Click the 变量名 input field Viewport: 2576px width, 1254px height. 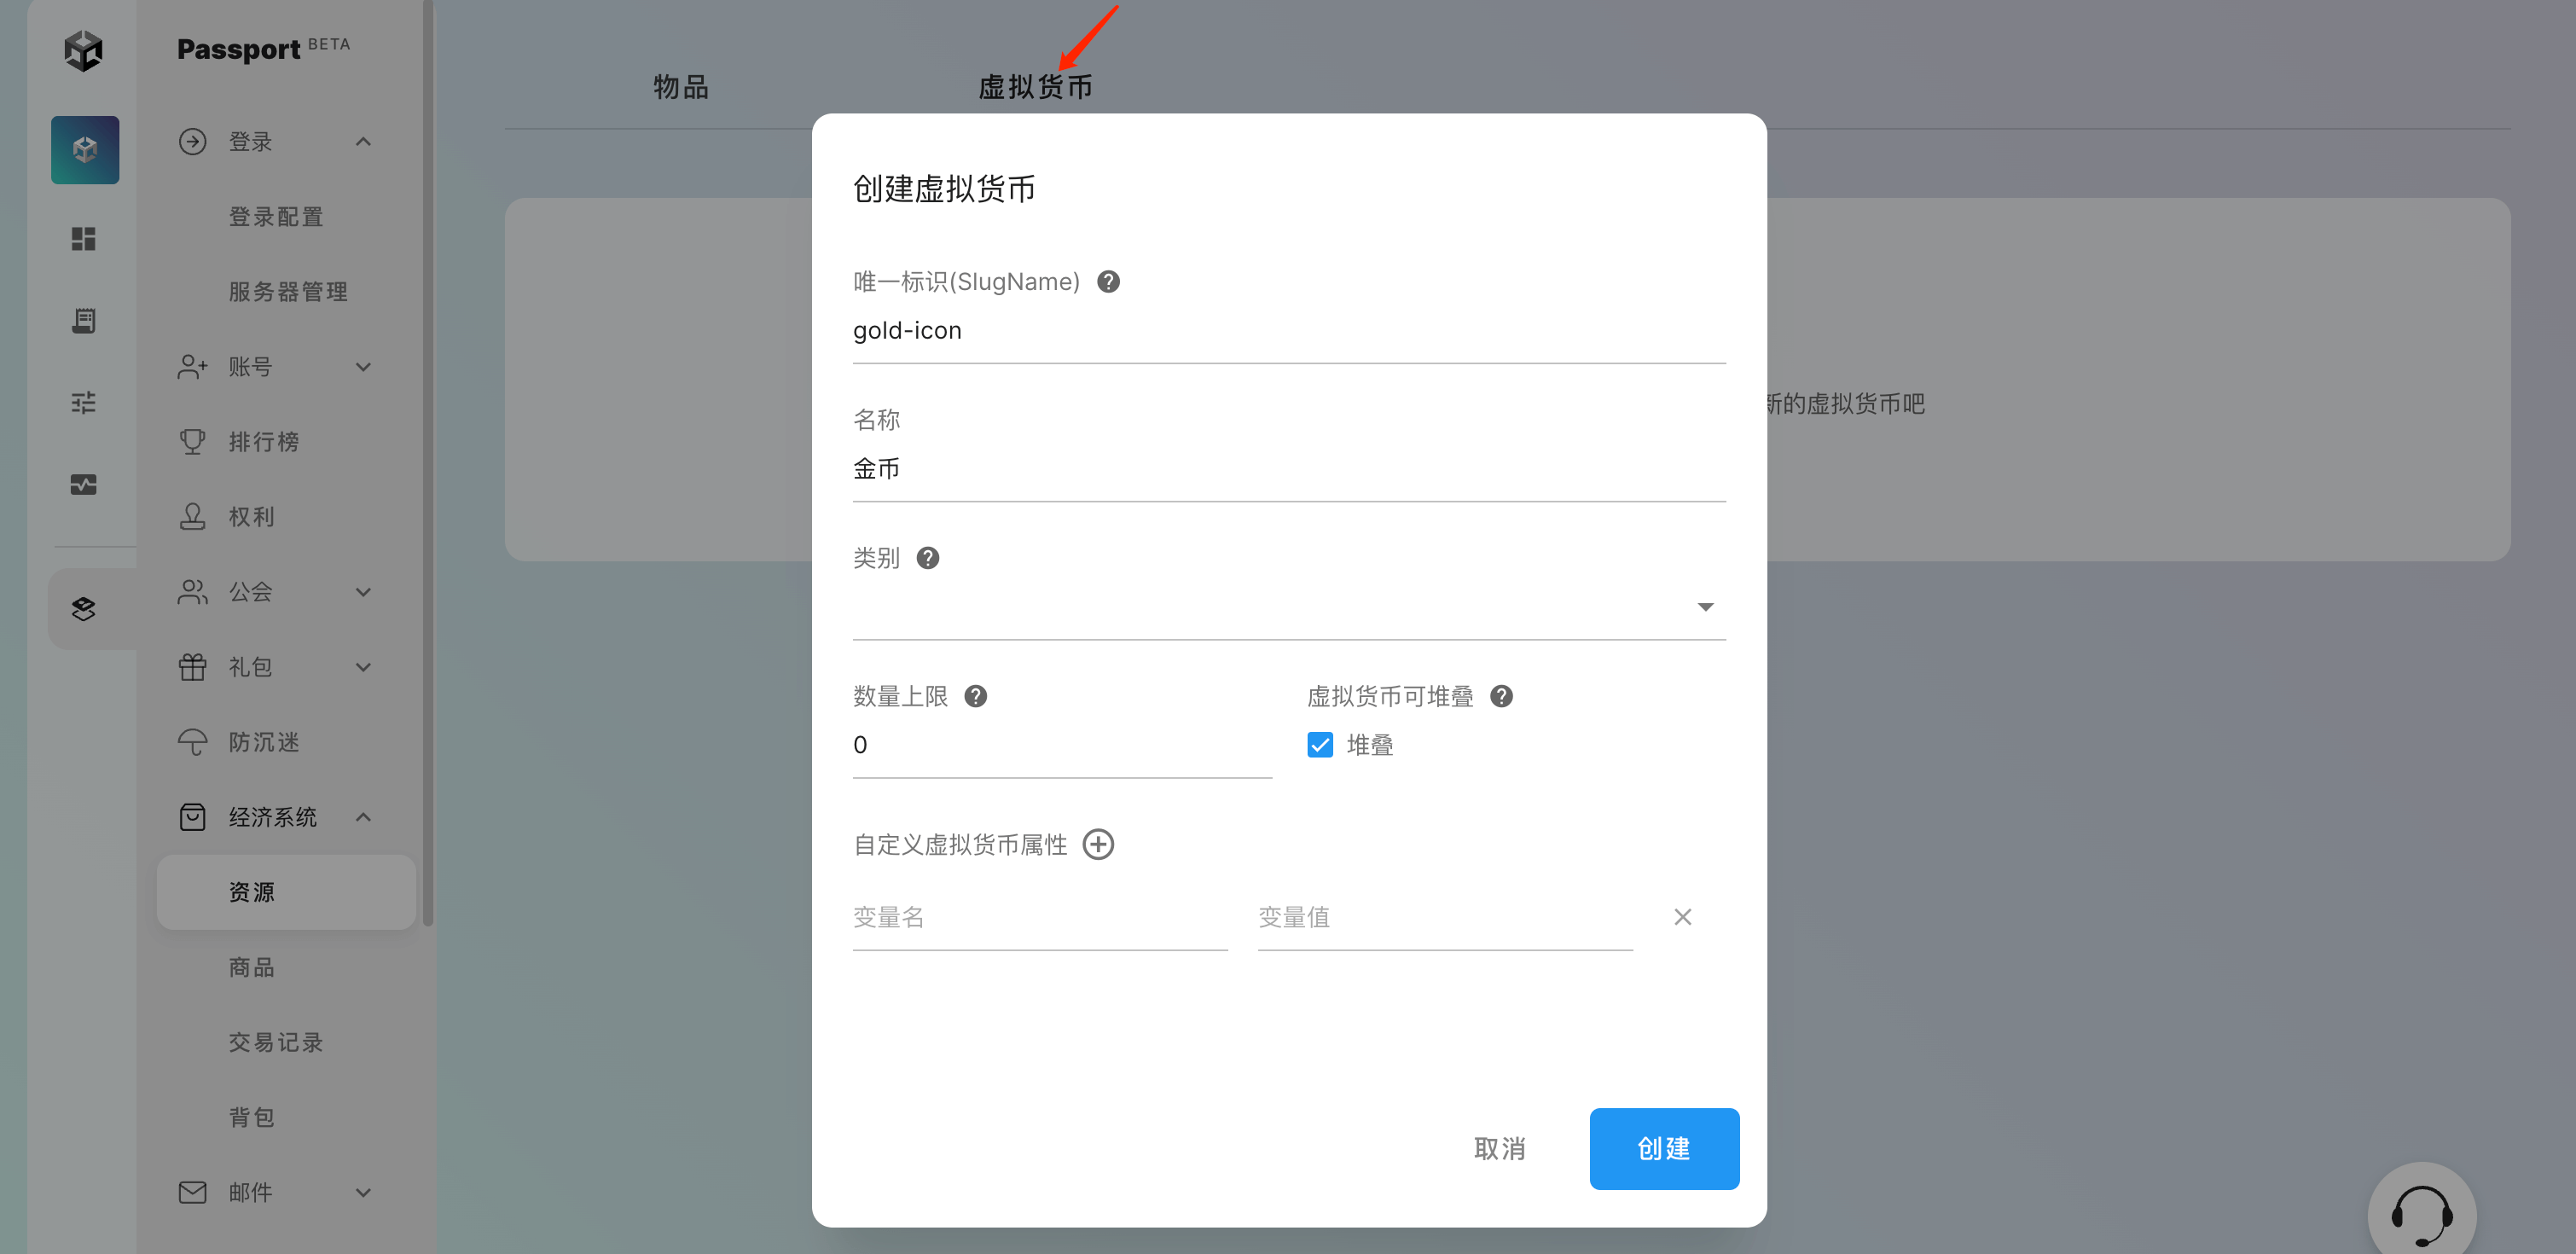1039,917
